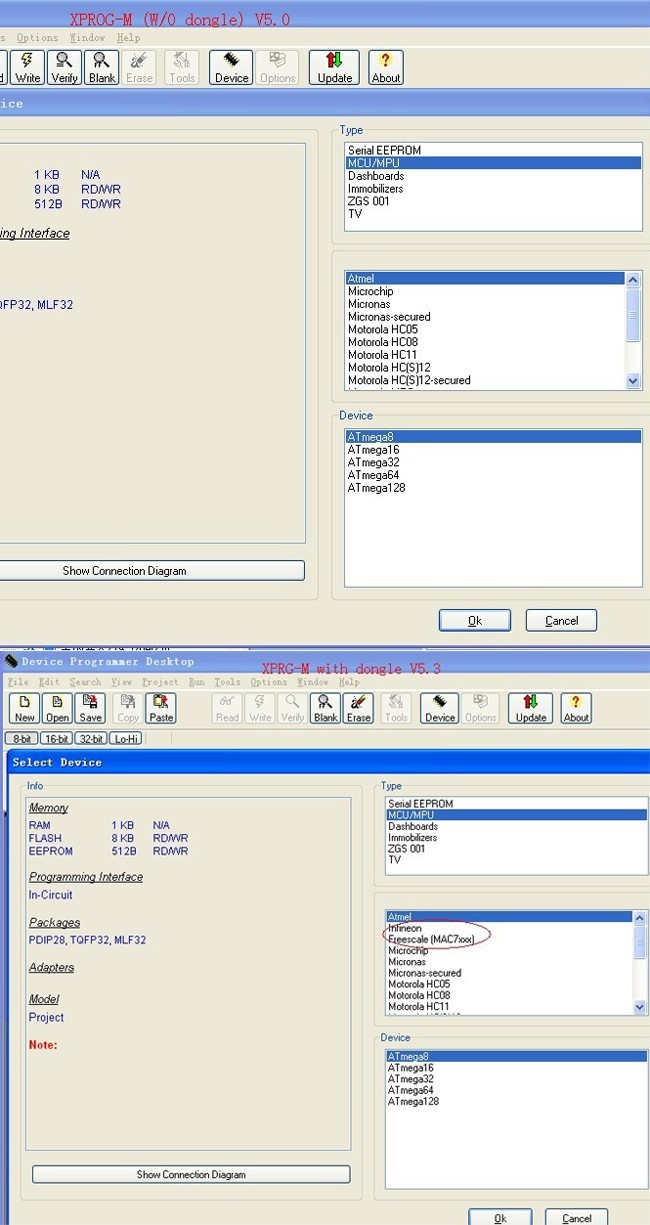Click the Blank icon in bottom V5.3 window
The image size is (650, 1225).
[326, 708]
